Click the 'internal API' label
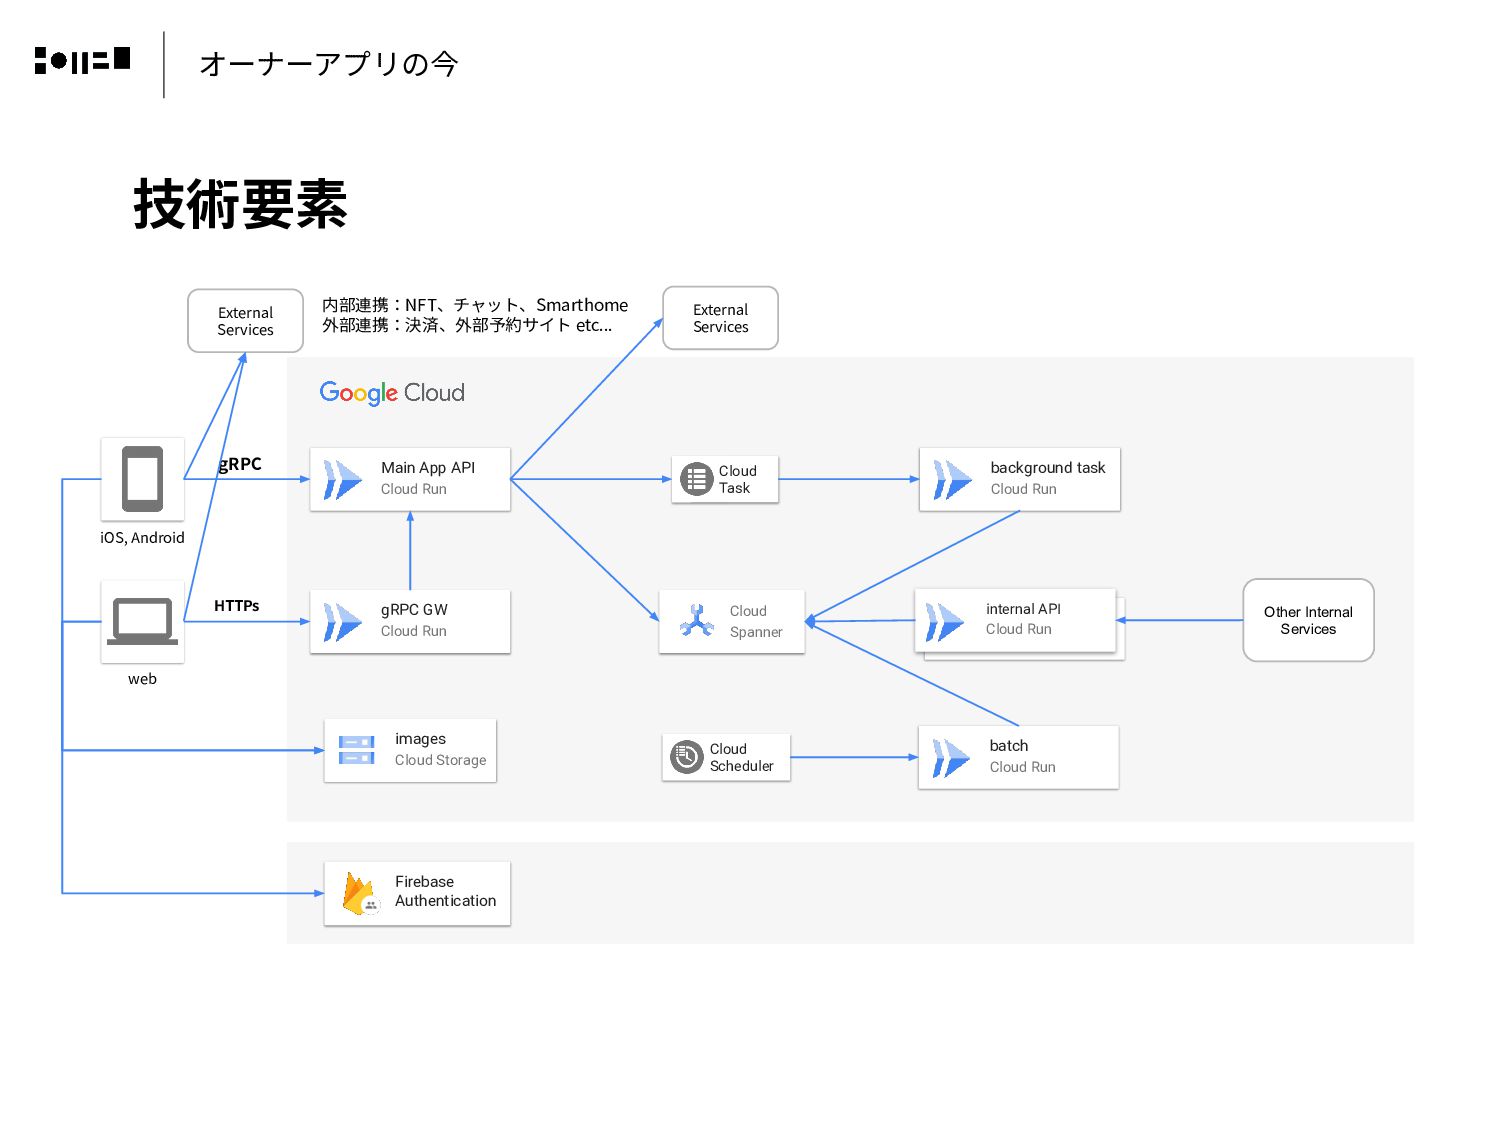The height and width of the screenshot is (1125, 1500). (x=1023, y=609)
